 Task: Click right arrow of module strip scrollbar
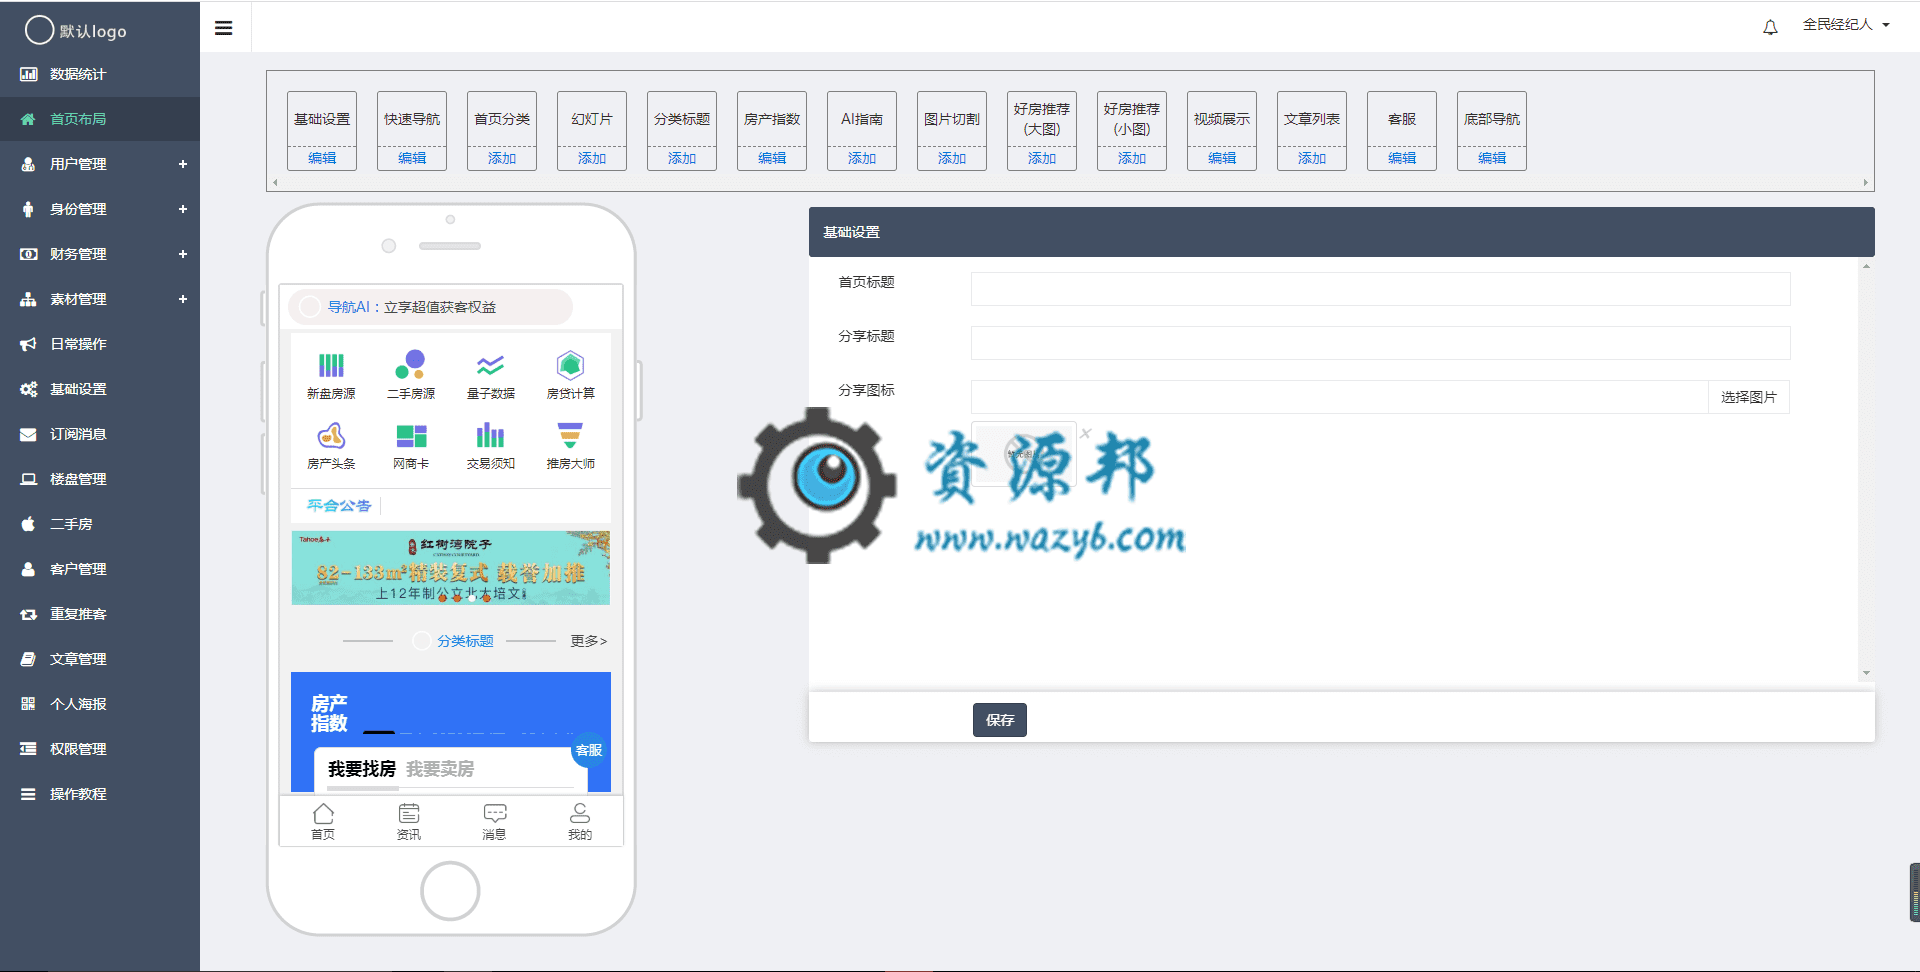pyautogui.click(x=1866, y=183)
